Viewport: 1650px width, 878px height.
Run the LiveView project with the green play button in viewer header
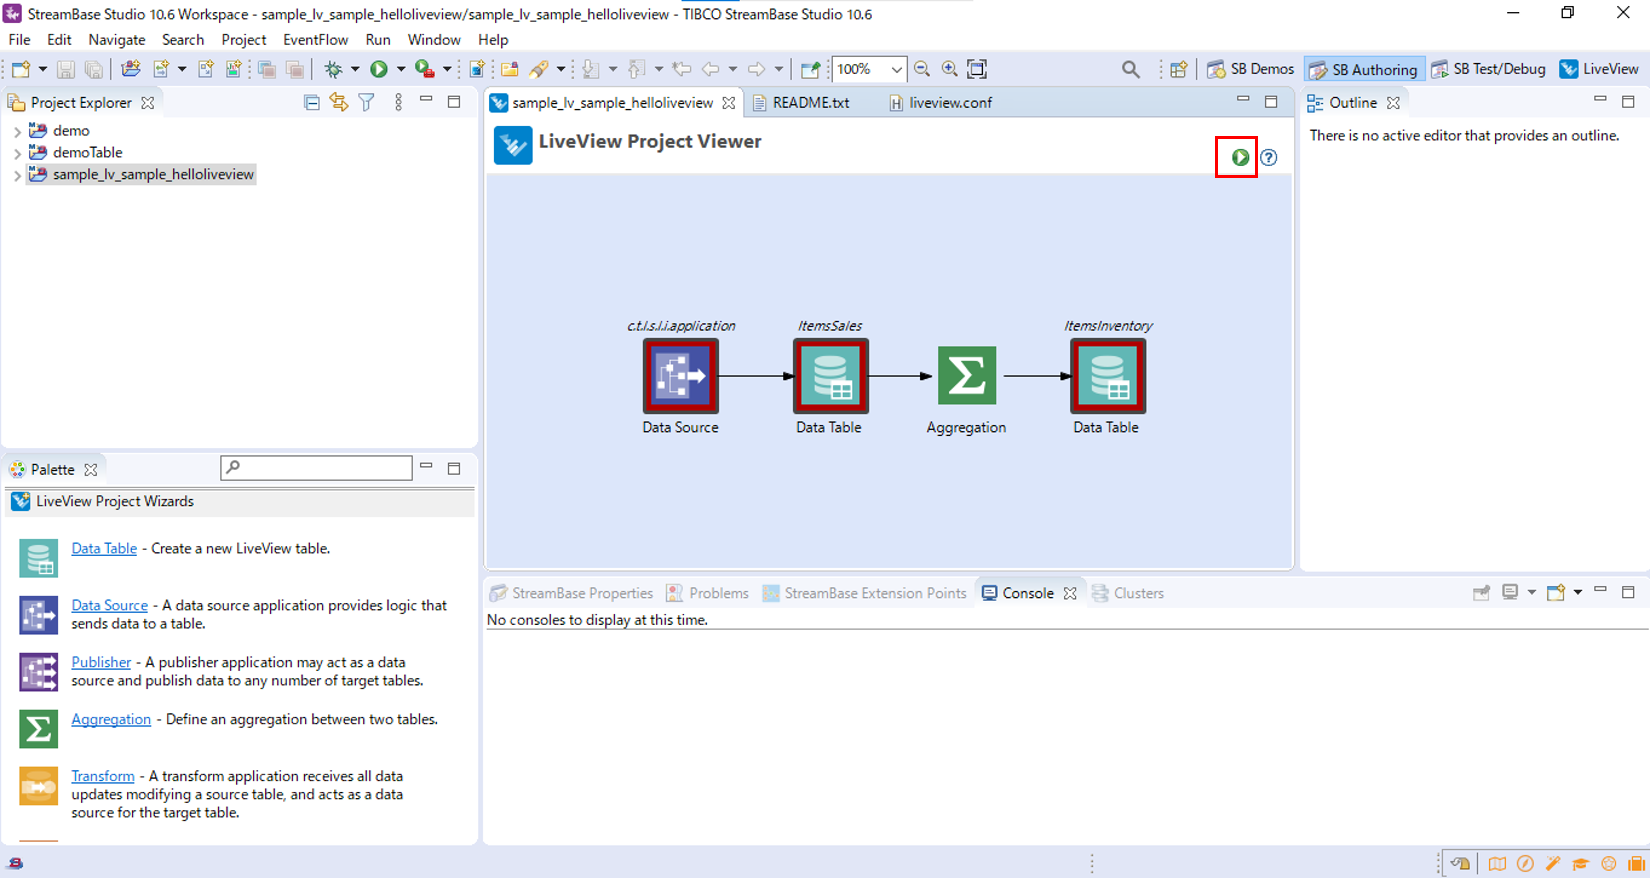[x=1240, y=158]
